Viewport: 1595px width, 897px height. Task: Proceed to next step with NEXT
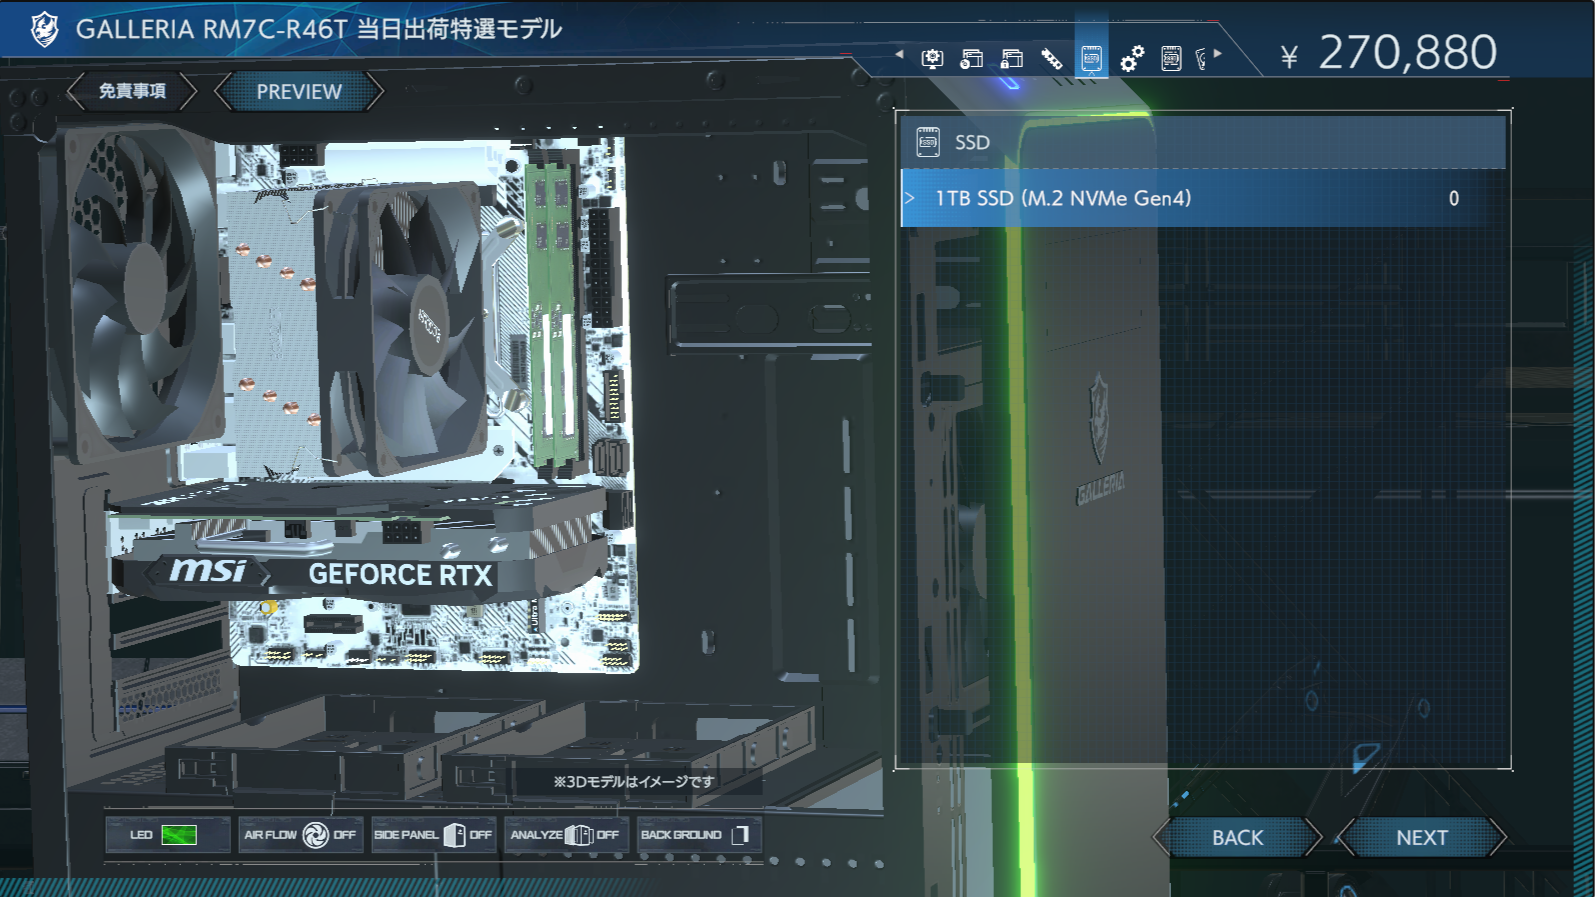coord(1422,838)
